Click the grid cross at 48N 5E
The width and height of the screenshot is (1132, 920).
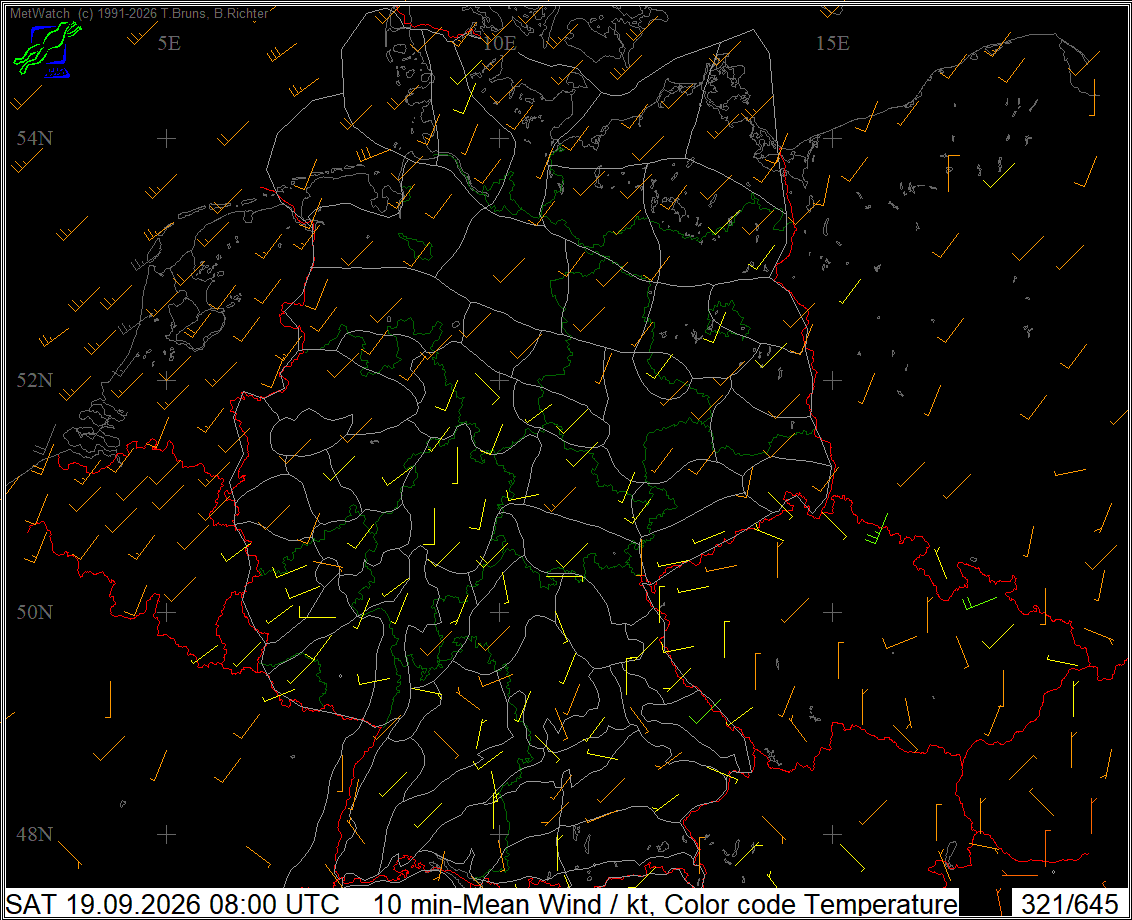pyautogui.click(x=167, y=835)
